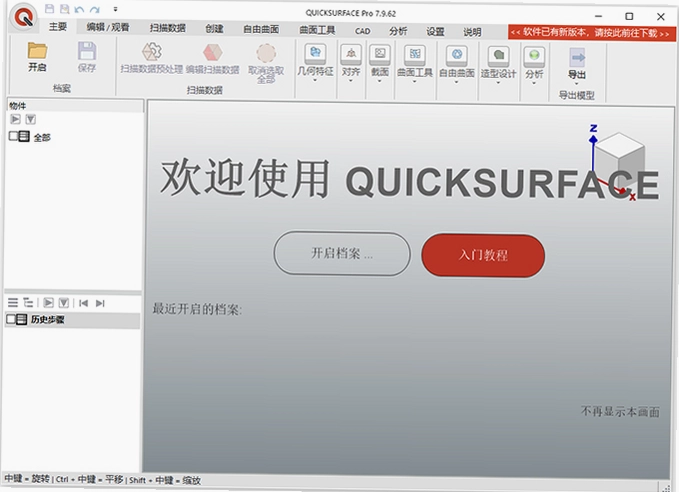Toggle the 全部 checkbox in object tree
679x492 pixels.
pos(13,136)
